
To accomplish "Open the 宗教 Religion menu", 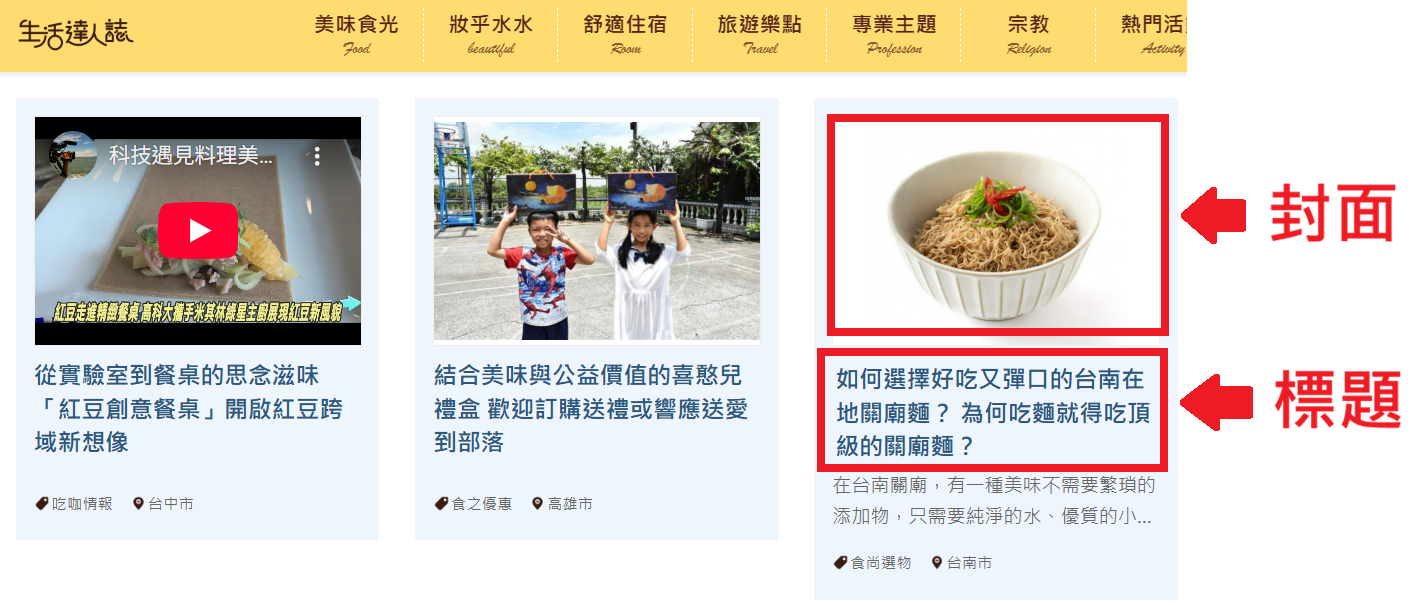I will [x=1029, y=34].
